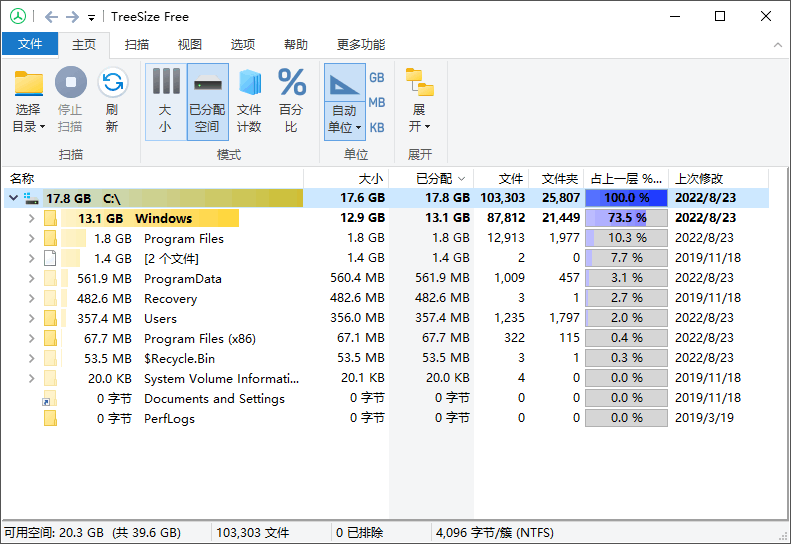Viewport: 791px width, 544px height.
Task: Open the 展开 expand dropdown
Action: coord(419,100)
